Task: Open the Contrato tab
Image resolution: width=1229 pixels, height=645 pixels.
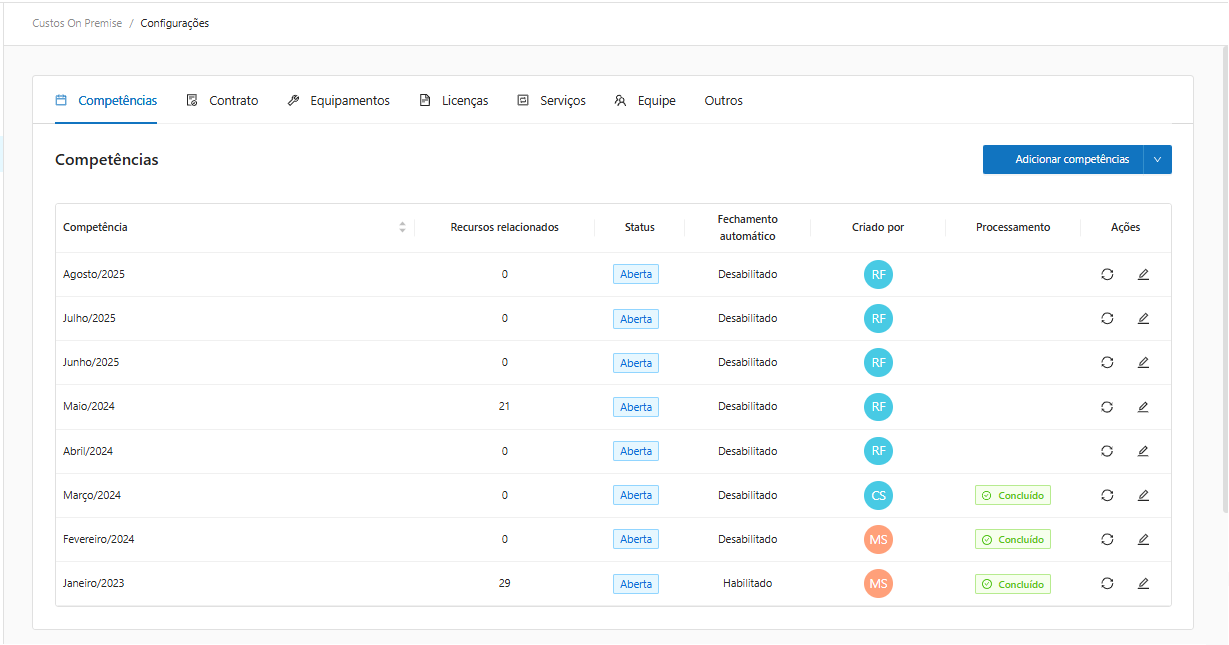Action: tap(223, 101)
